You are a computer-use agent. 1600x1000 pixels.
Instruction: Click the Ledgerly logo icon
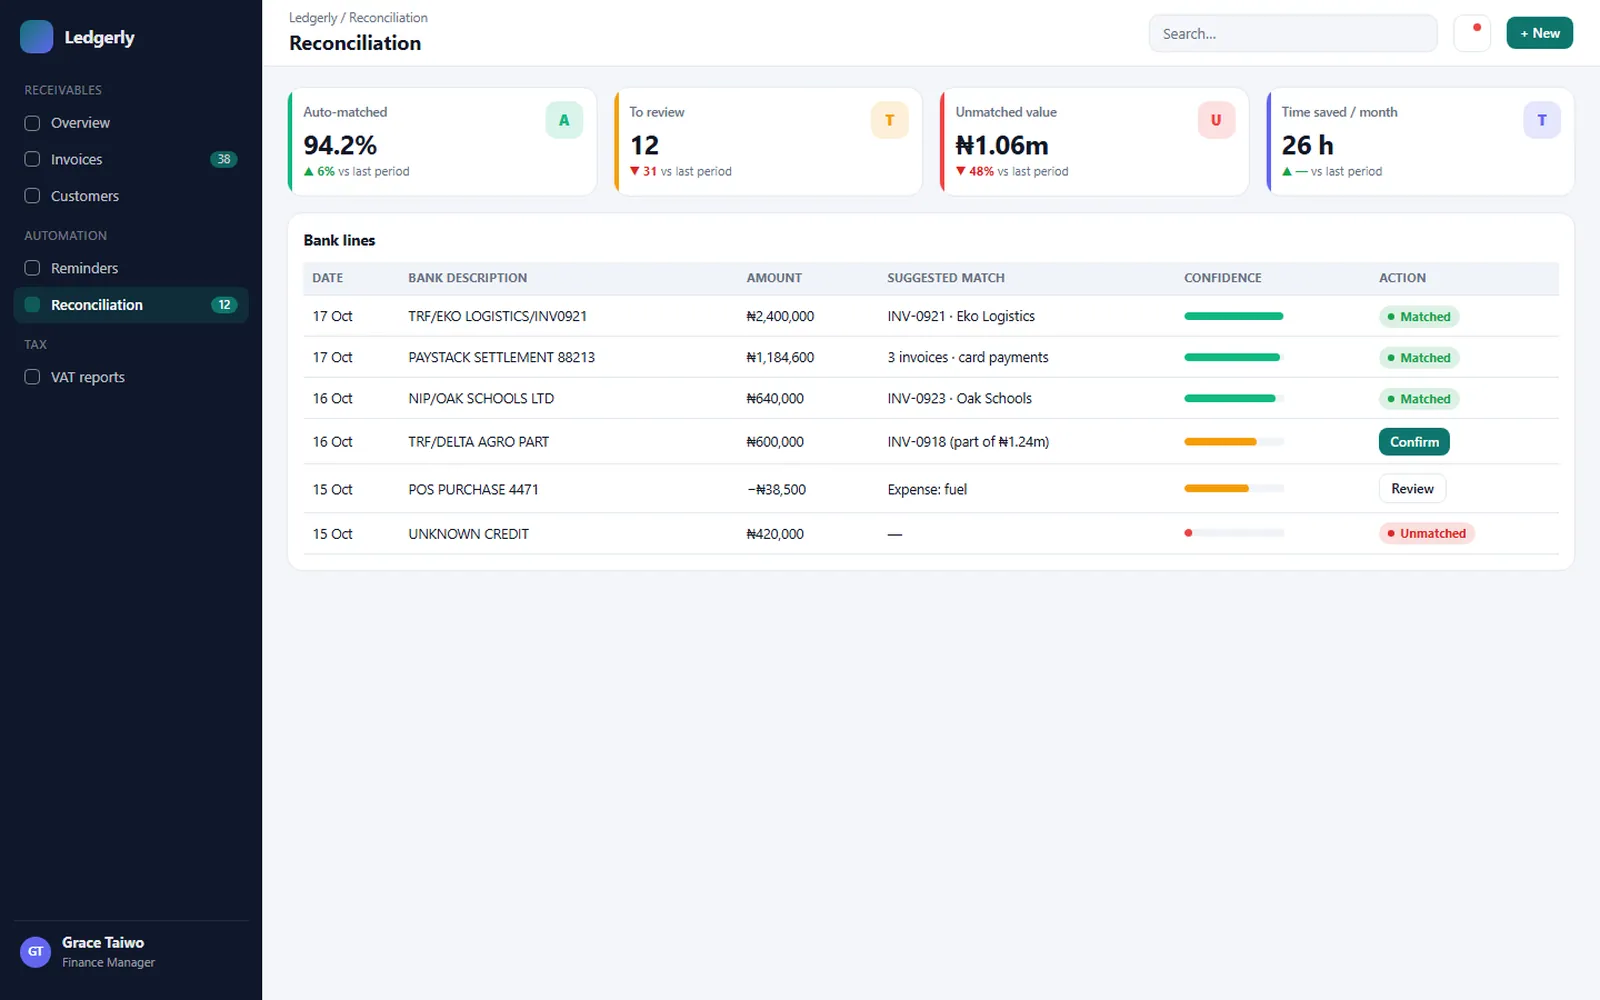pos(37,37)
